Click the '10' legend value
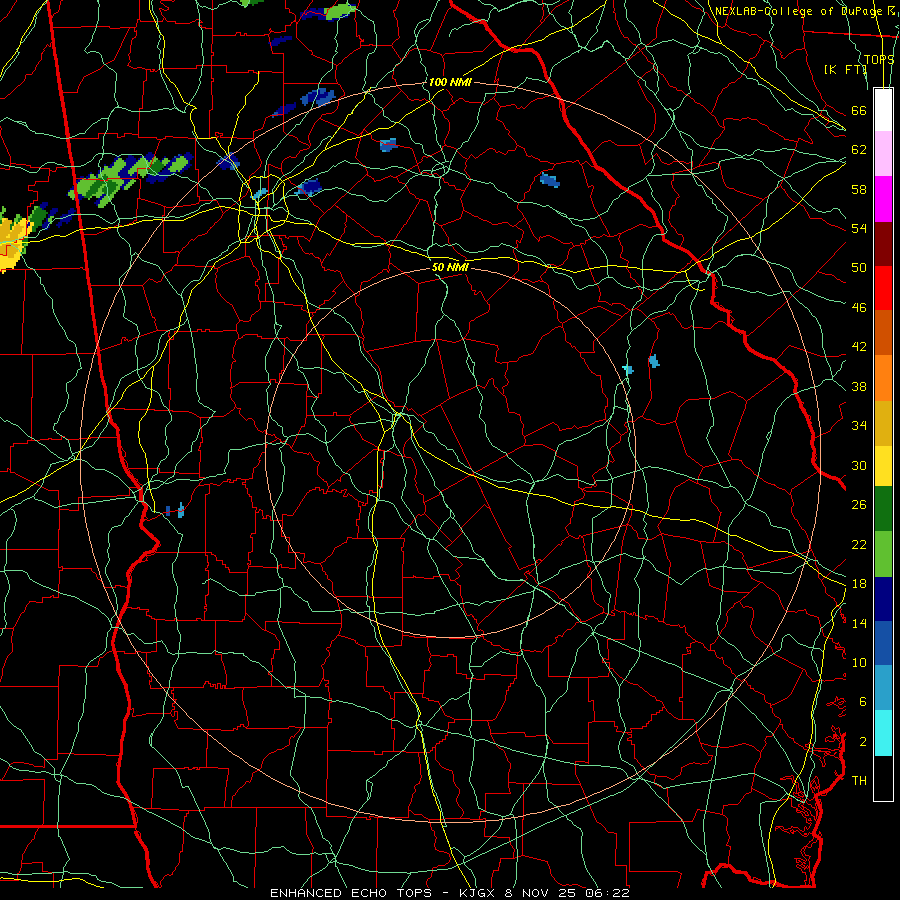Viewport: 900px width, 900px height. pyautogui.click(x=859, y=662)
